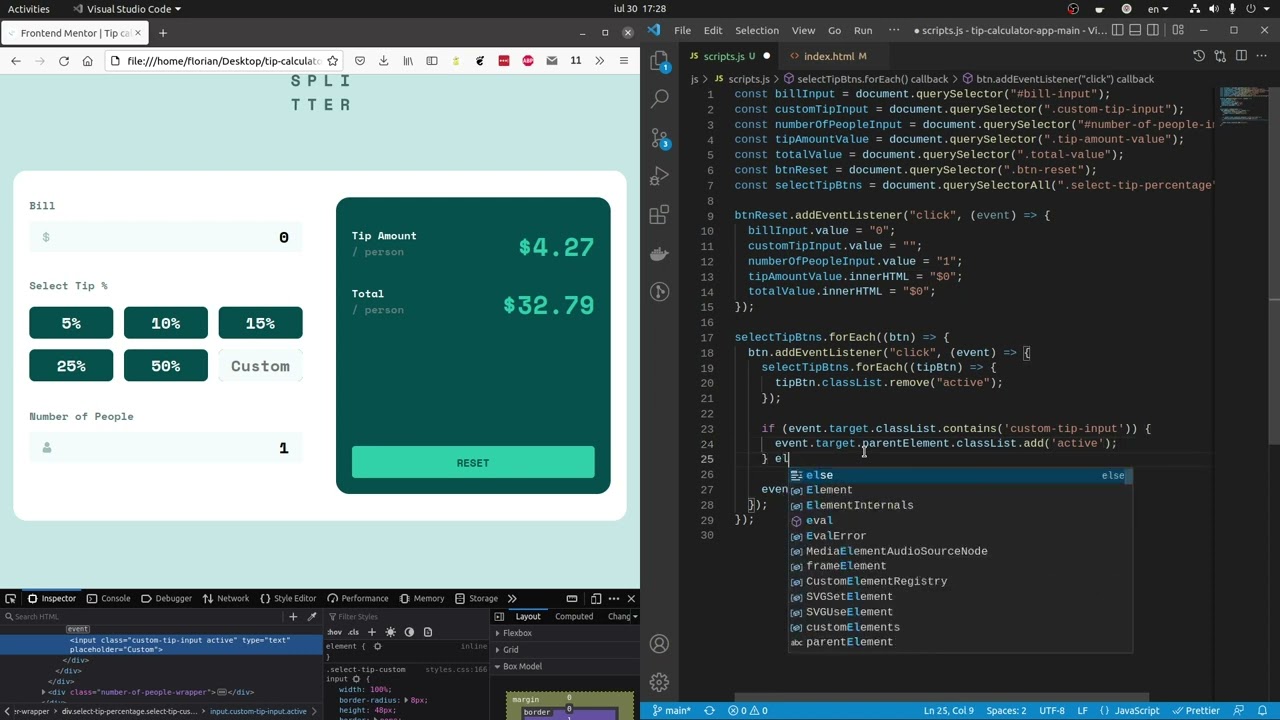
Task: Select 'ElementInternals' in the autocomplete list
Action: (960, 505)
